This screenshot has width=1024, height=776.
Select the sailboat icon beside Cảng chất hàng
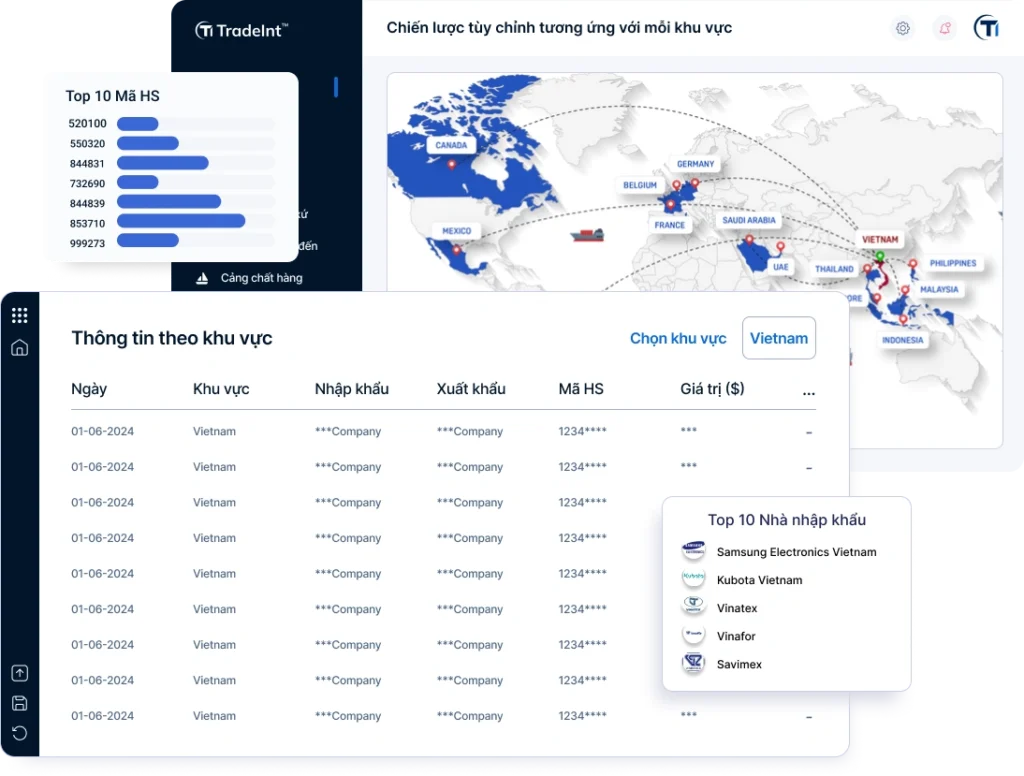[202, 278]
